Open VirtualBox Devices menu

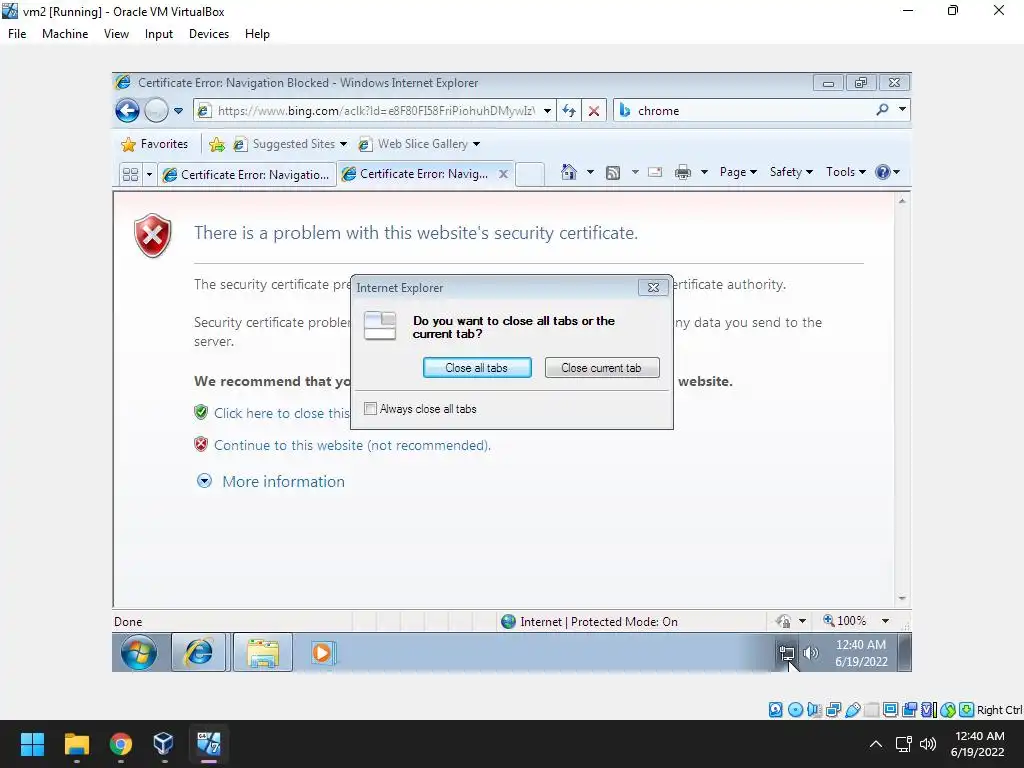click(209, 34)
